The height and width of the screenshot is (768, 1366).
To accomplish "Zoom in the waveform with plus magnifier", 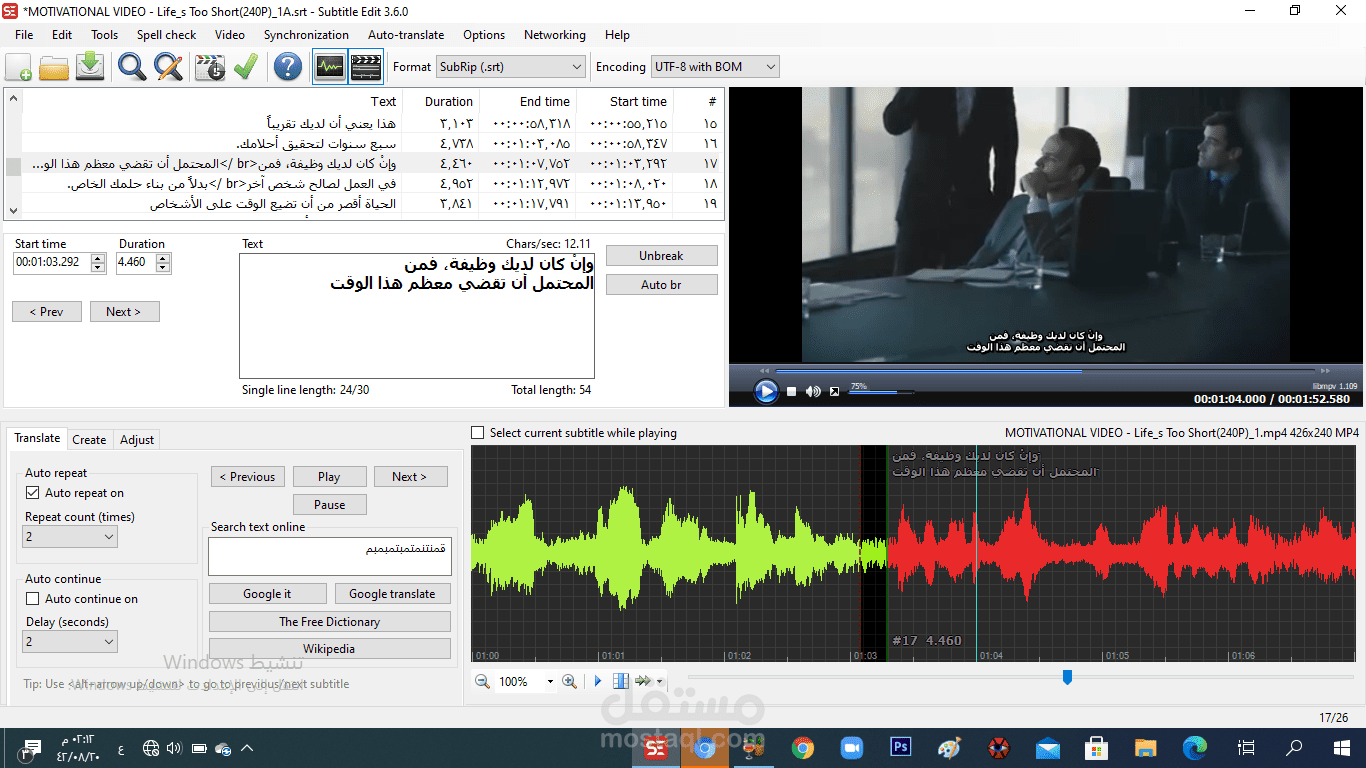I will click(x=569, y=681).
